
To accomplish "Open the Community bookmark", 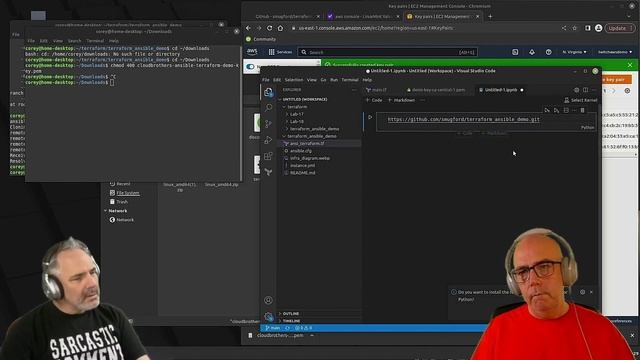I will 261,39.
